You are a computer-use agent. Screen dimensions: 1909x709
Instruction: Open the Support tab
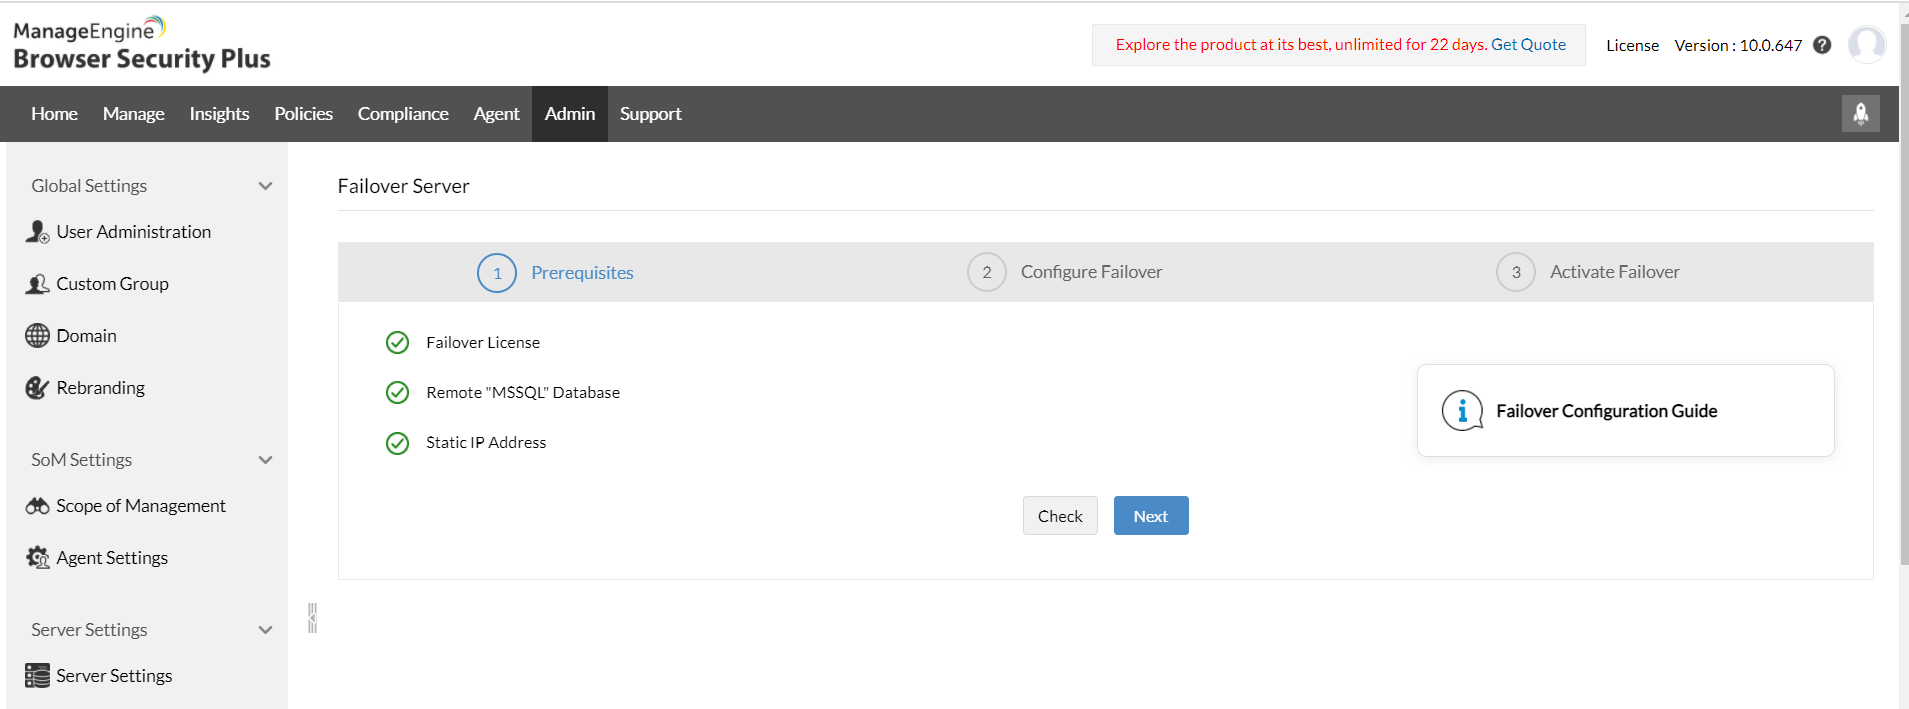650,114
